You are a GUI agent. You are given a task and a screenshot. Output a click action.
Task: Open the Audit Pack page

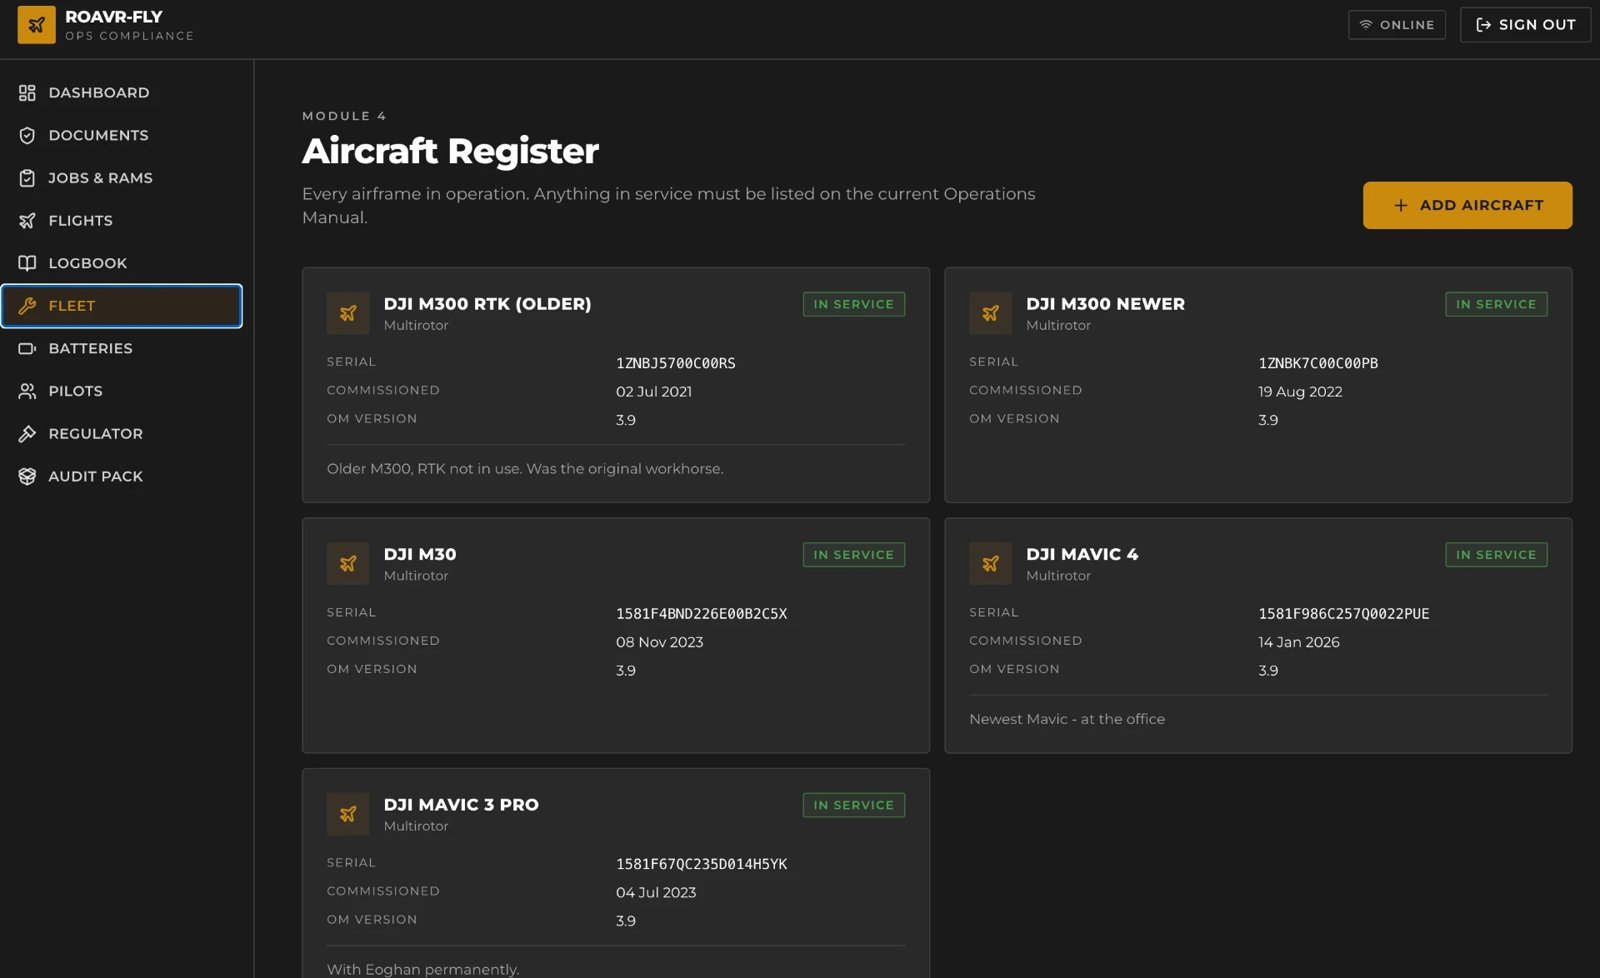tap(121, 476)
